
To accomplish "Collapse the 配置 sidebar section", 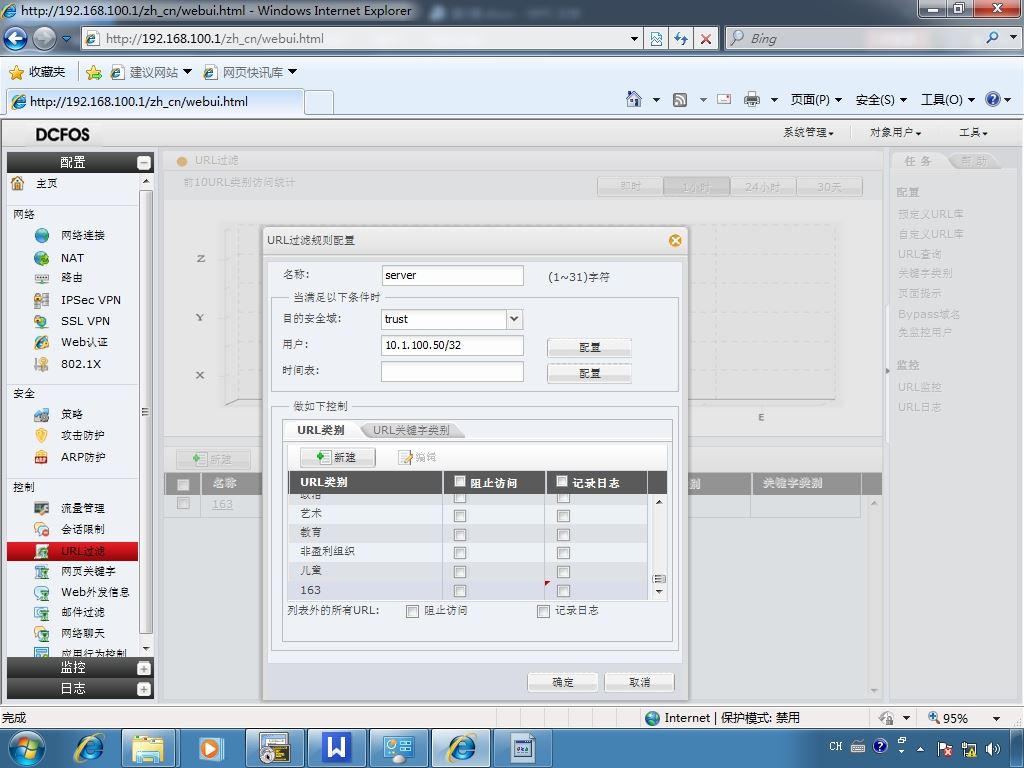I will point(144,163).
